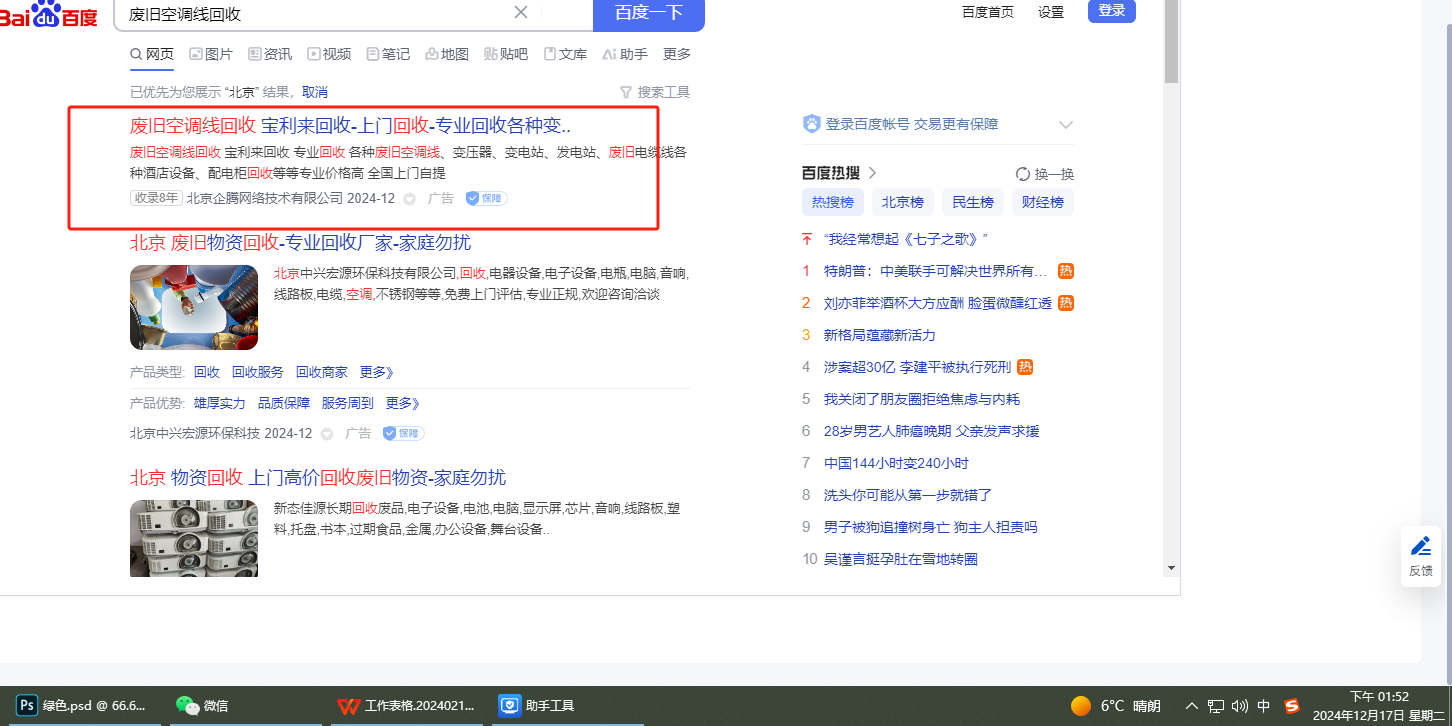This screenshot has width=1452, height=726.
Task: Click the 登录 button
Action: [x=1112, y=11]
